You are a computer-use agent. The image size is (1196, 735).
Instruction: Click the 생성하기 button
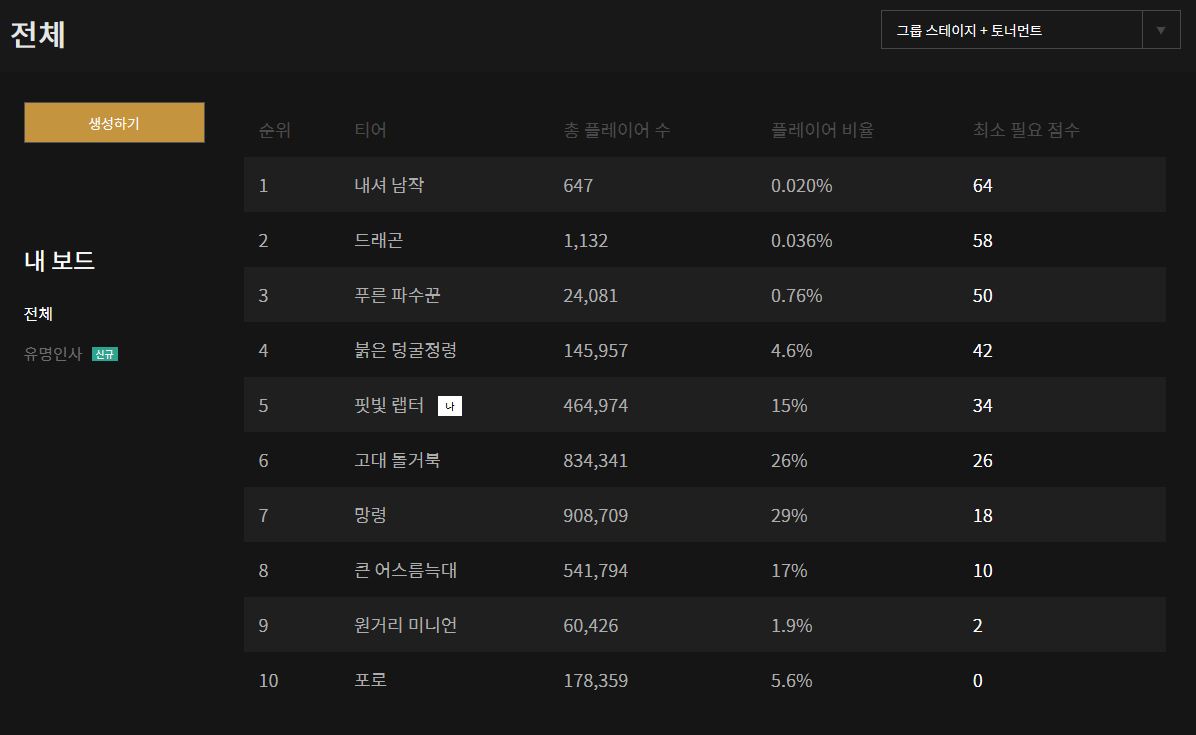(x=114, y=123)
